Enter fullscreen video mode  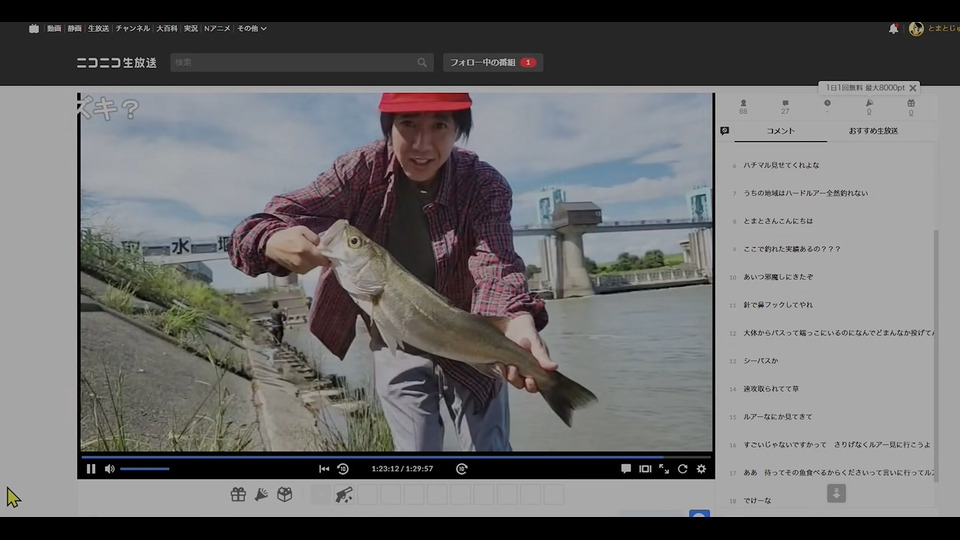tap(664, 468)
